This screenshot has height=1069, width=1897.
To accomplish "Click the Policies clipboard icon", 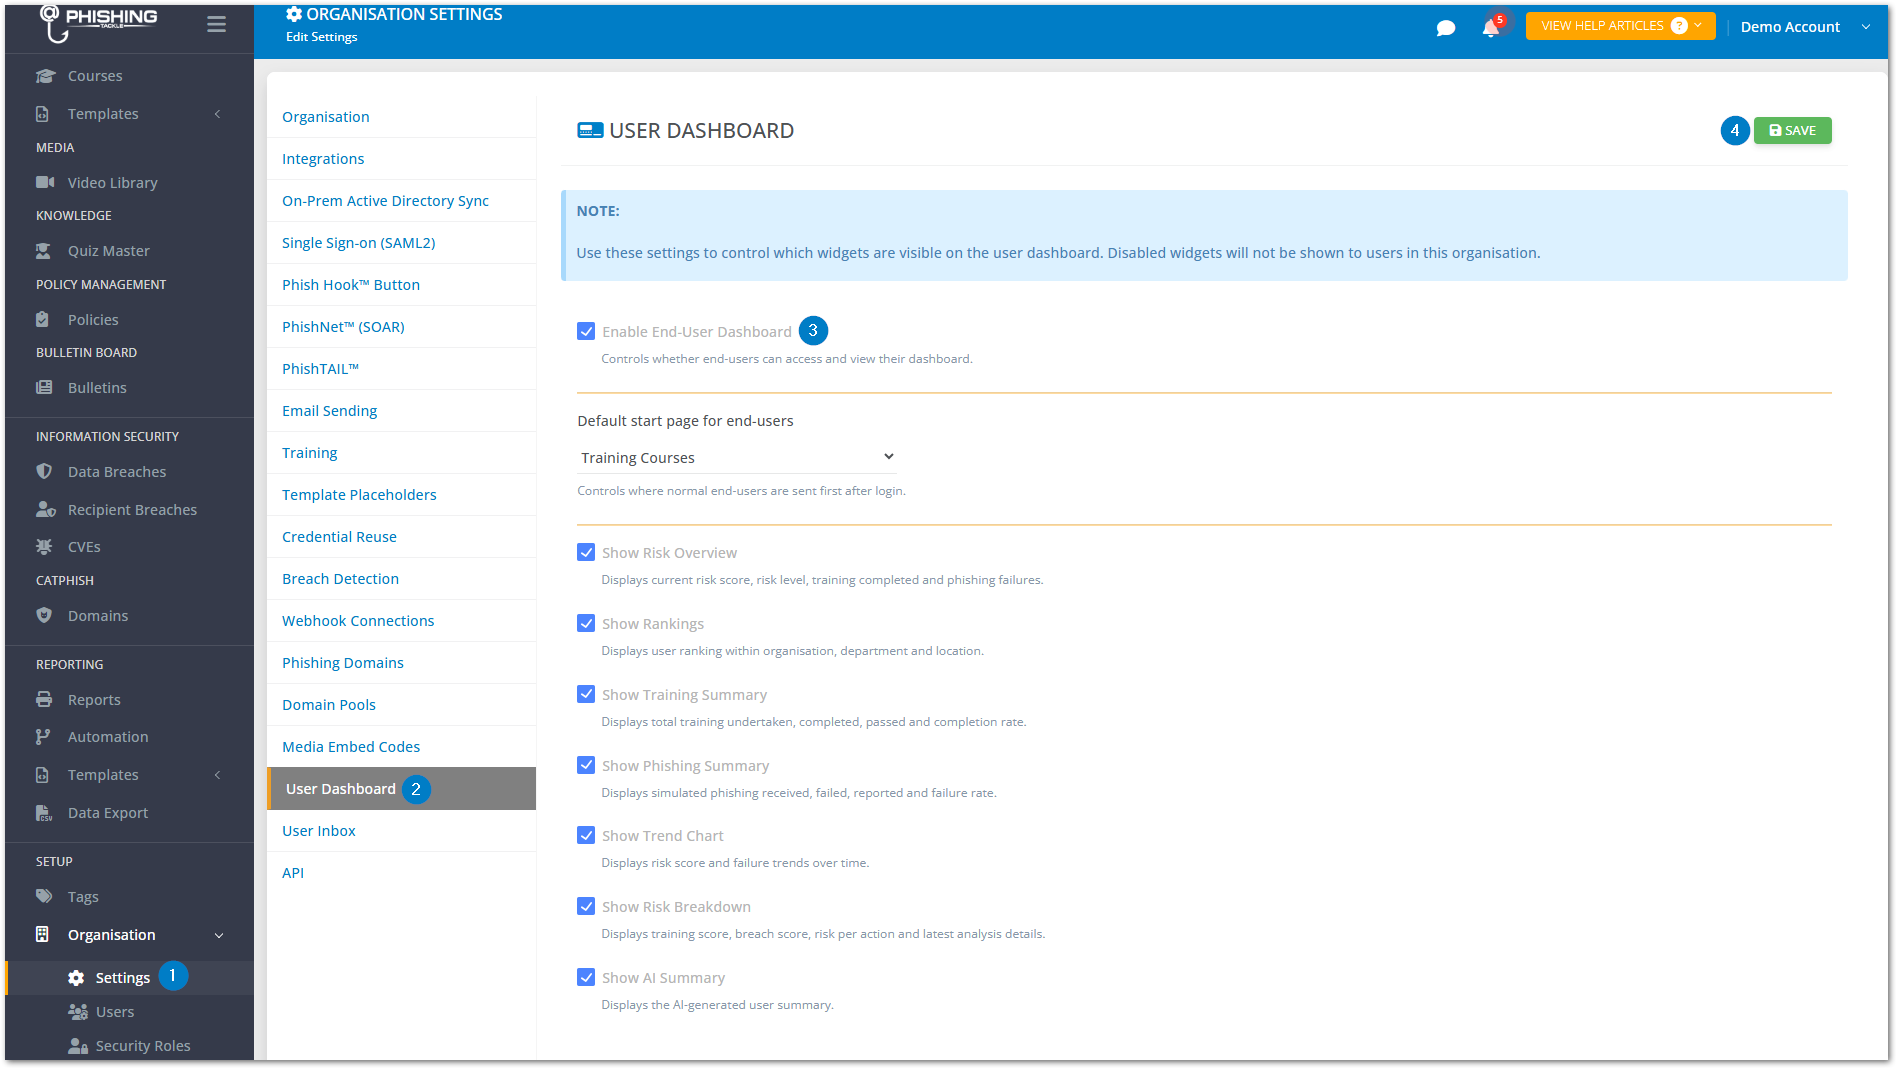I will (x=42, y=319).
